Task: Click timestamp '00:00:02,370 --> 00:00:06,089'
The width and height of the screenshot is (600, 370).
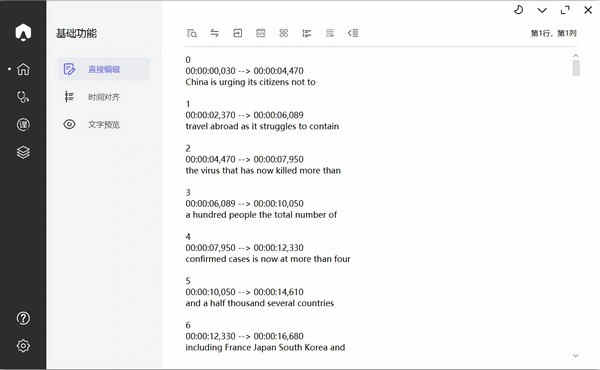Action: (x=245, y=115)
